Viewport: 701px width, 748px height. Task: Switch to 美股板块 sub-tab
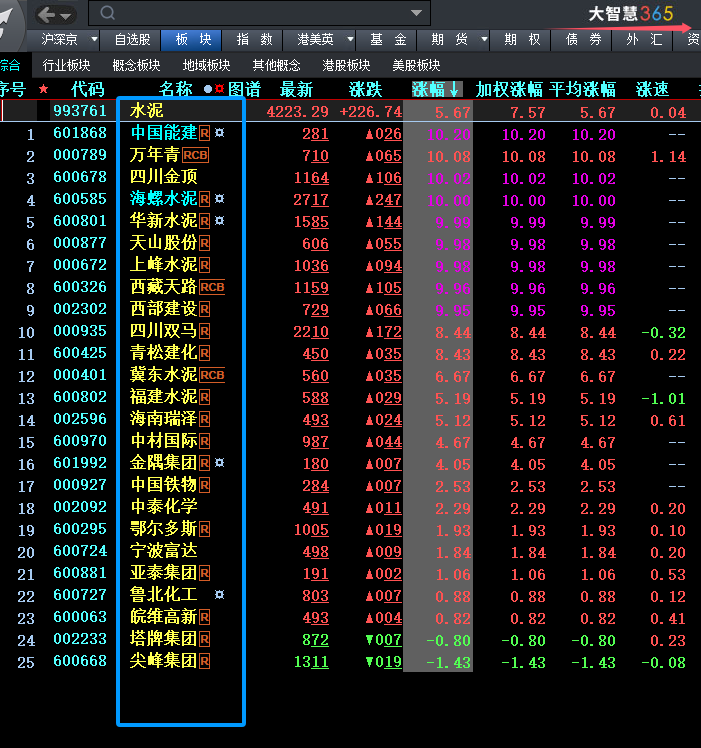click(416, 65)
